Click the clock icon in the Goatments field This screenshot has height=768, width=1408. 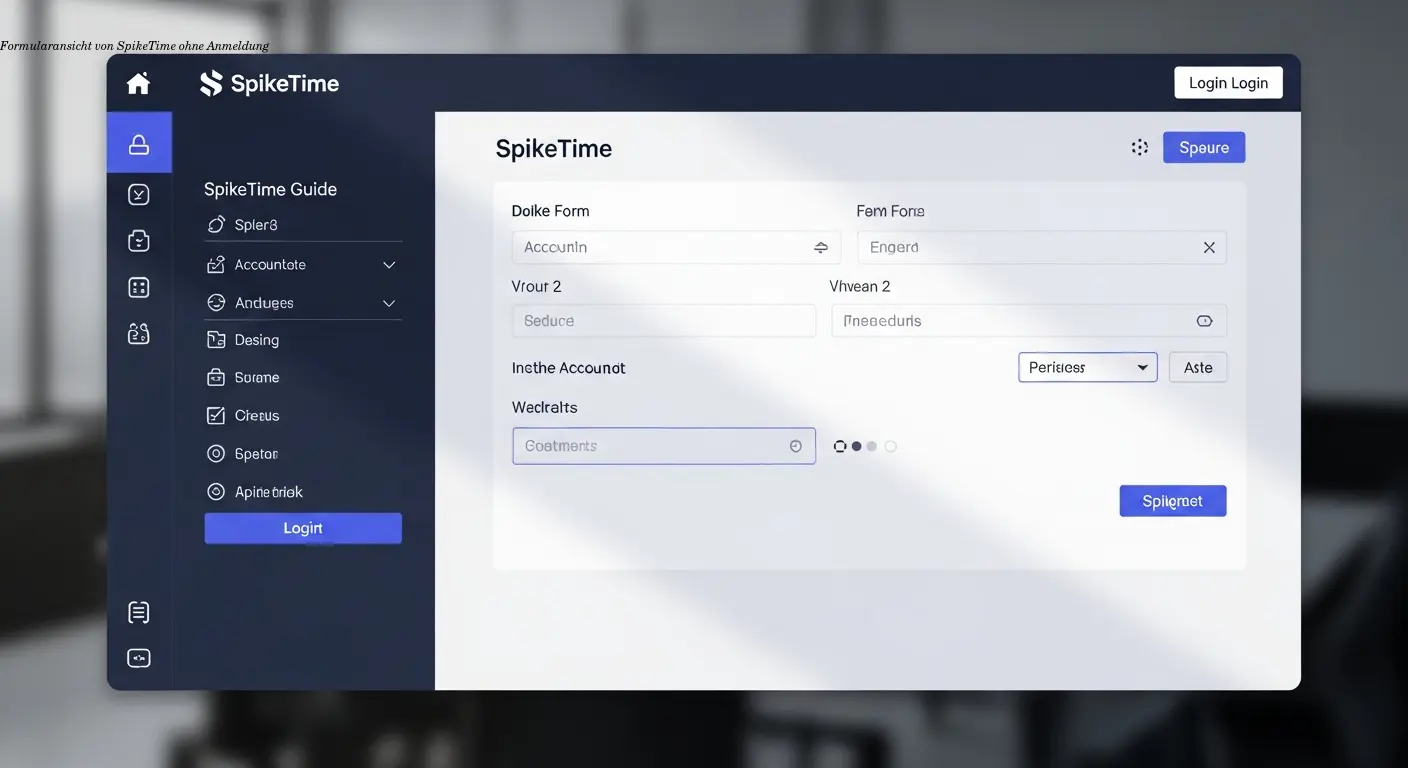795,445
